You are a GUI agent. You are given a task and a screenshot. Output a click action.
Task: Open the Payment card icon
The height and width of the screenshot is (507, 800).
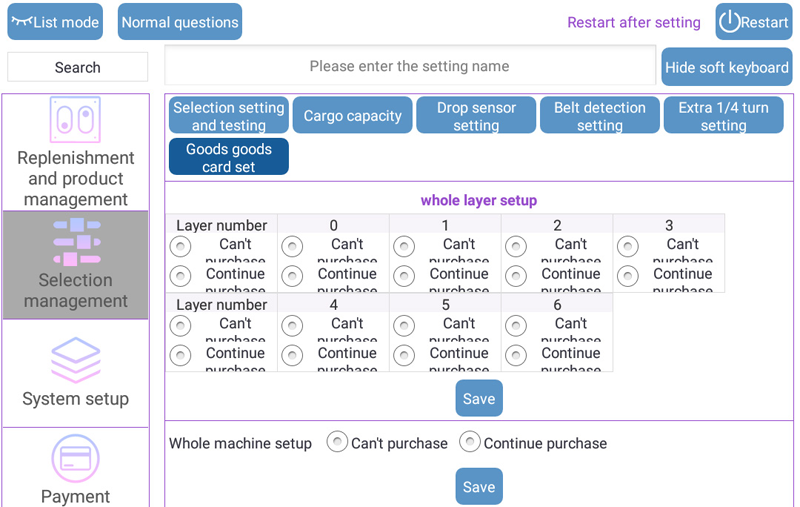pyautogui.click(x=76, y=459)
